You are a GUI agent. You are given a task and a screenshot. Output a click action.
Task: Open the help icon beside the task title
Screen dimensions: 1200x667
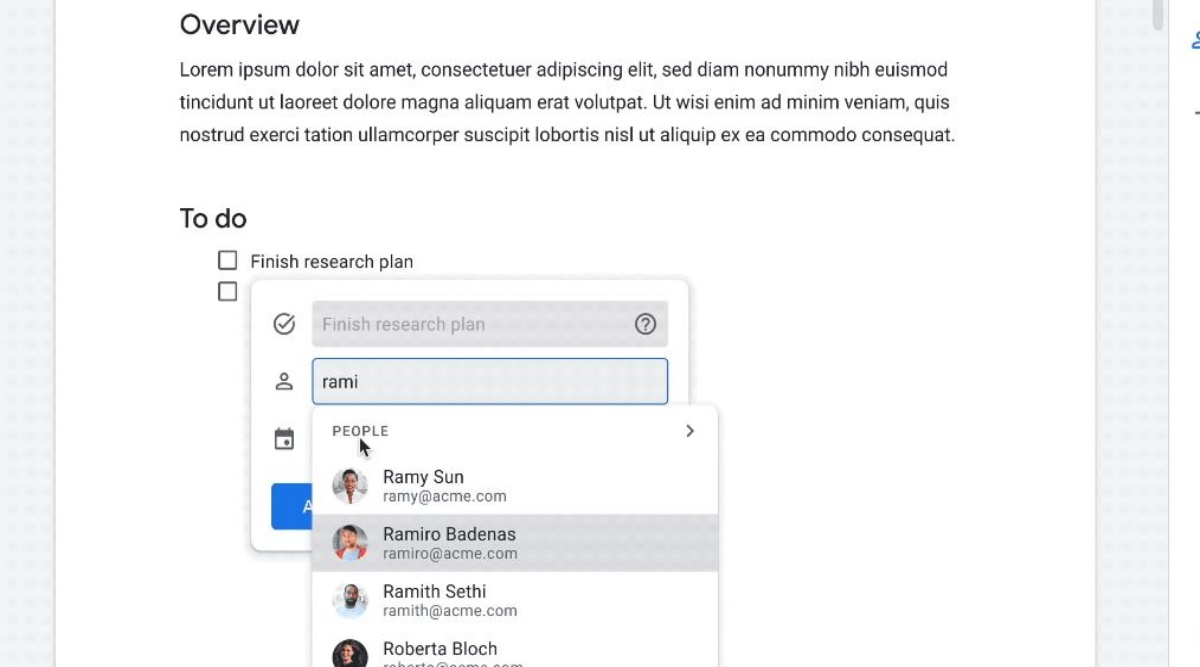[646, 323]
